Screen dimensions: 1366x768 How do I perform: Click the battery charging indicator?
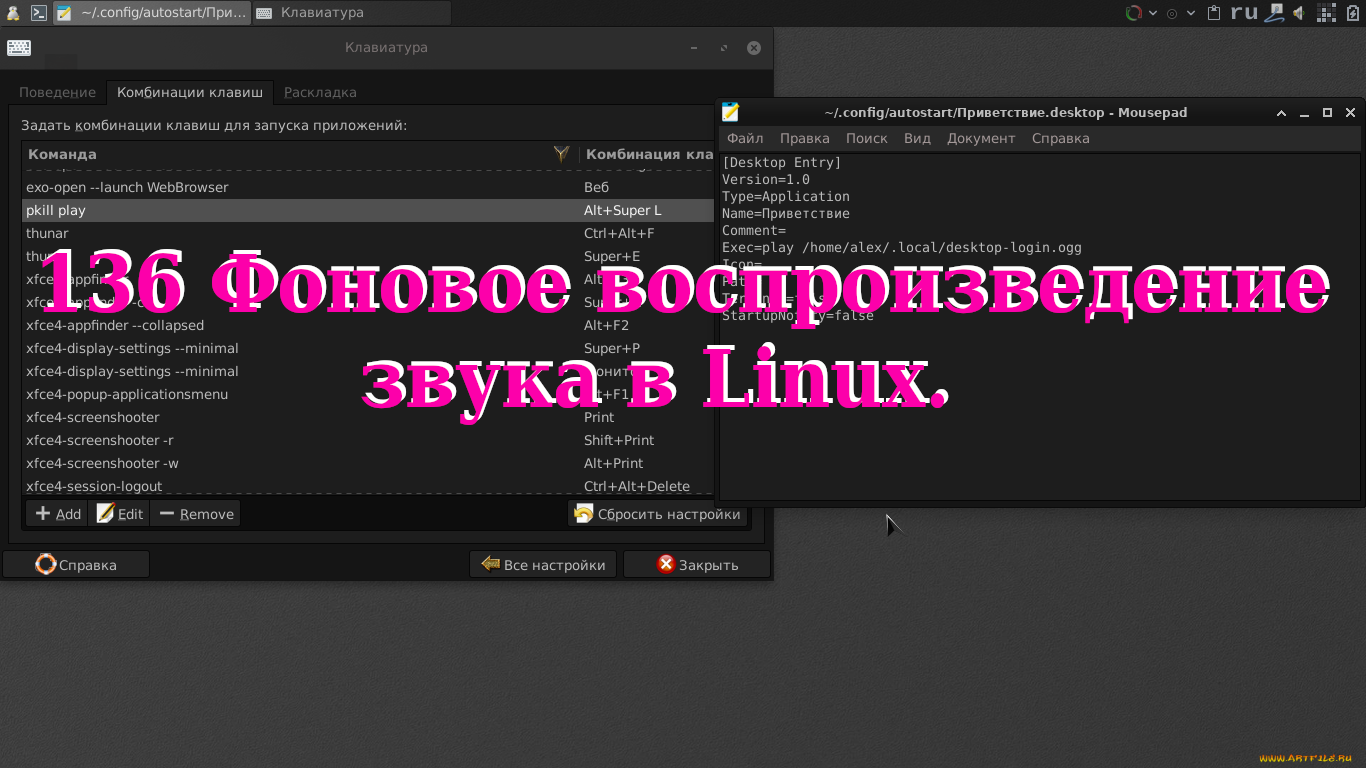coord(1353,13)
